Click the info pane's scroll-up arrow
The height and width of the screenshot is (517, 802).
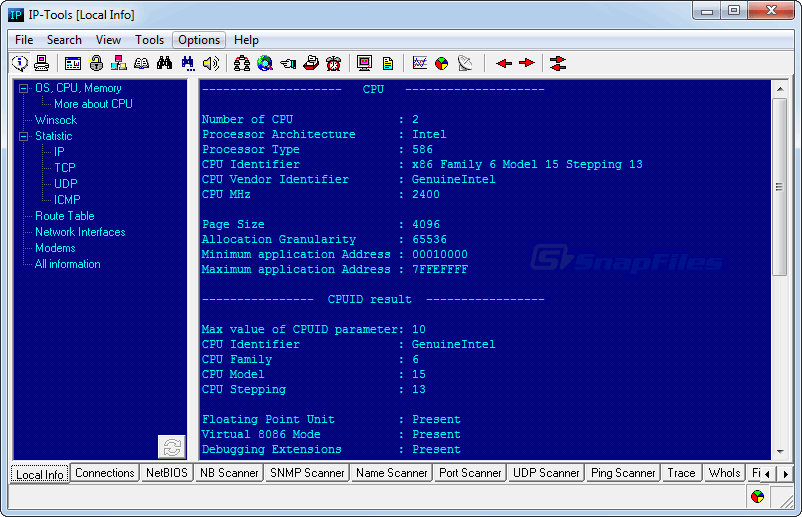coord(779,89)
